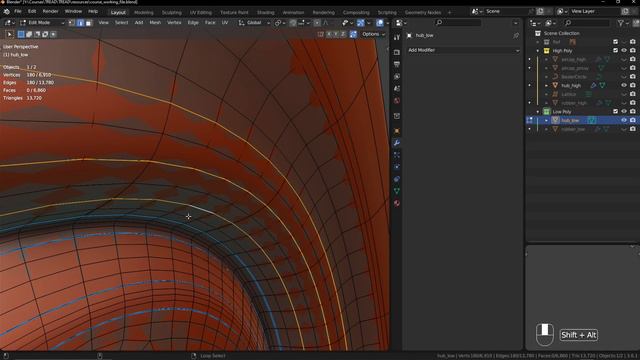Open the Edit Mode dropdown
The width and height of the screenshot is (640, 360).
42,23
